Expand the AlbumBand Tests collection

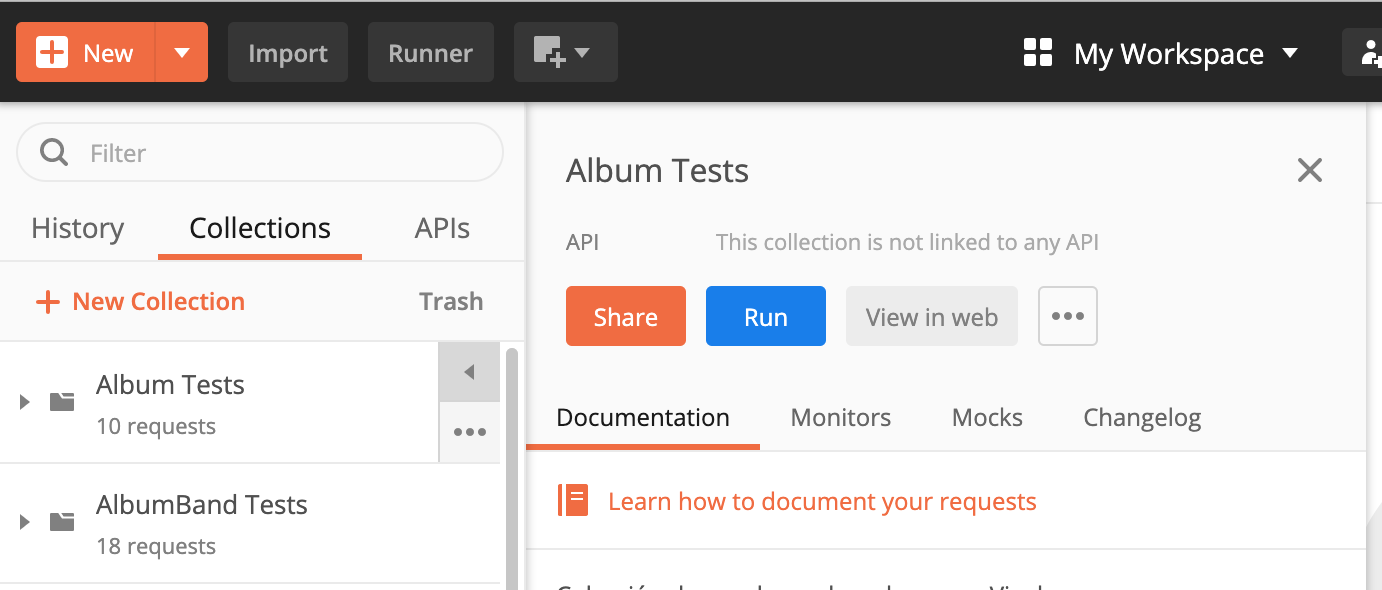(x=25, y=522)
